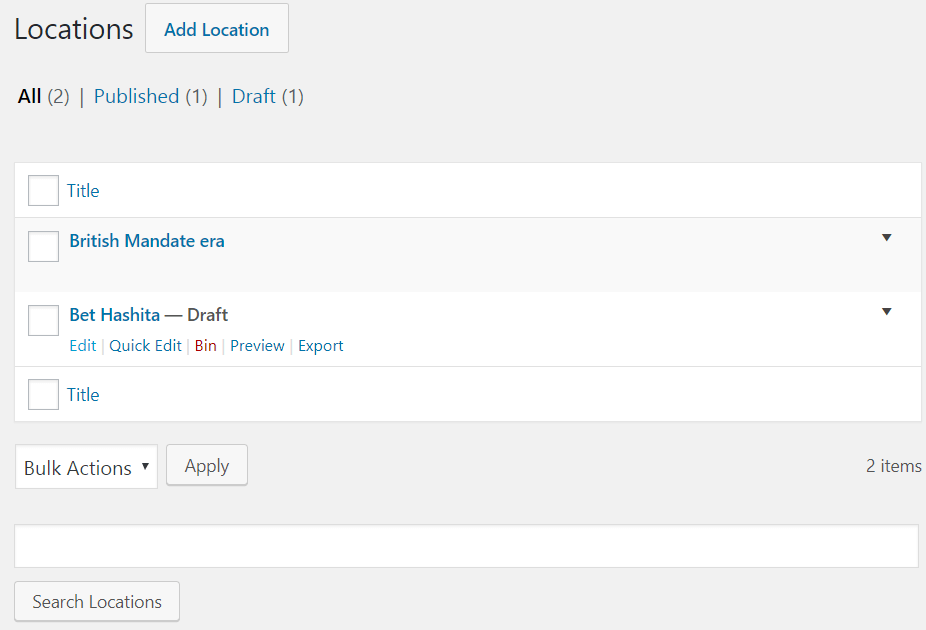Show All locations filter
Screen dimensions: 926x630
pos(30,97)
